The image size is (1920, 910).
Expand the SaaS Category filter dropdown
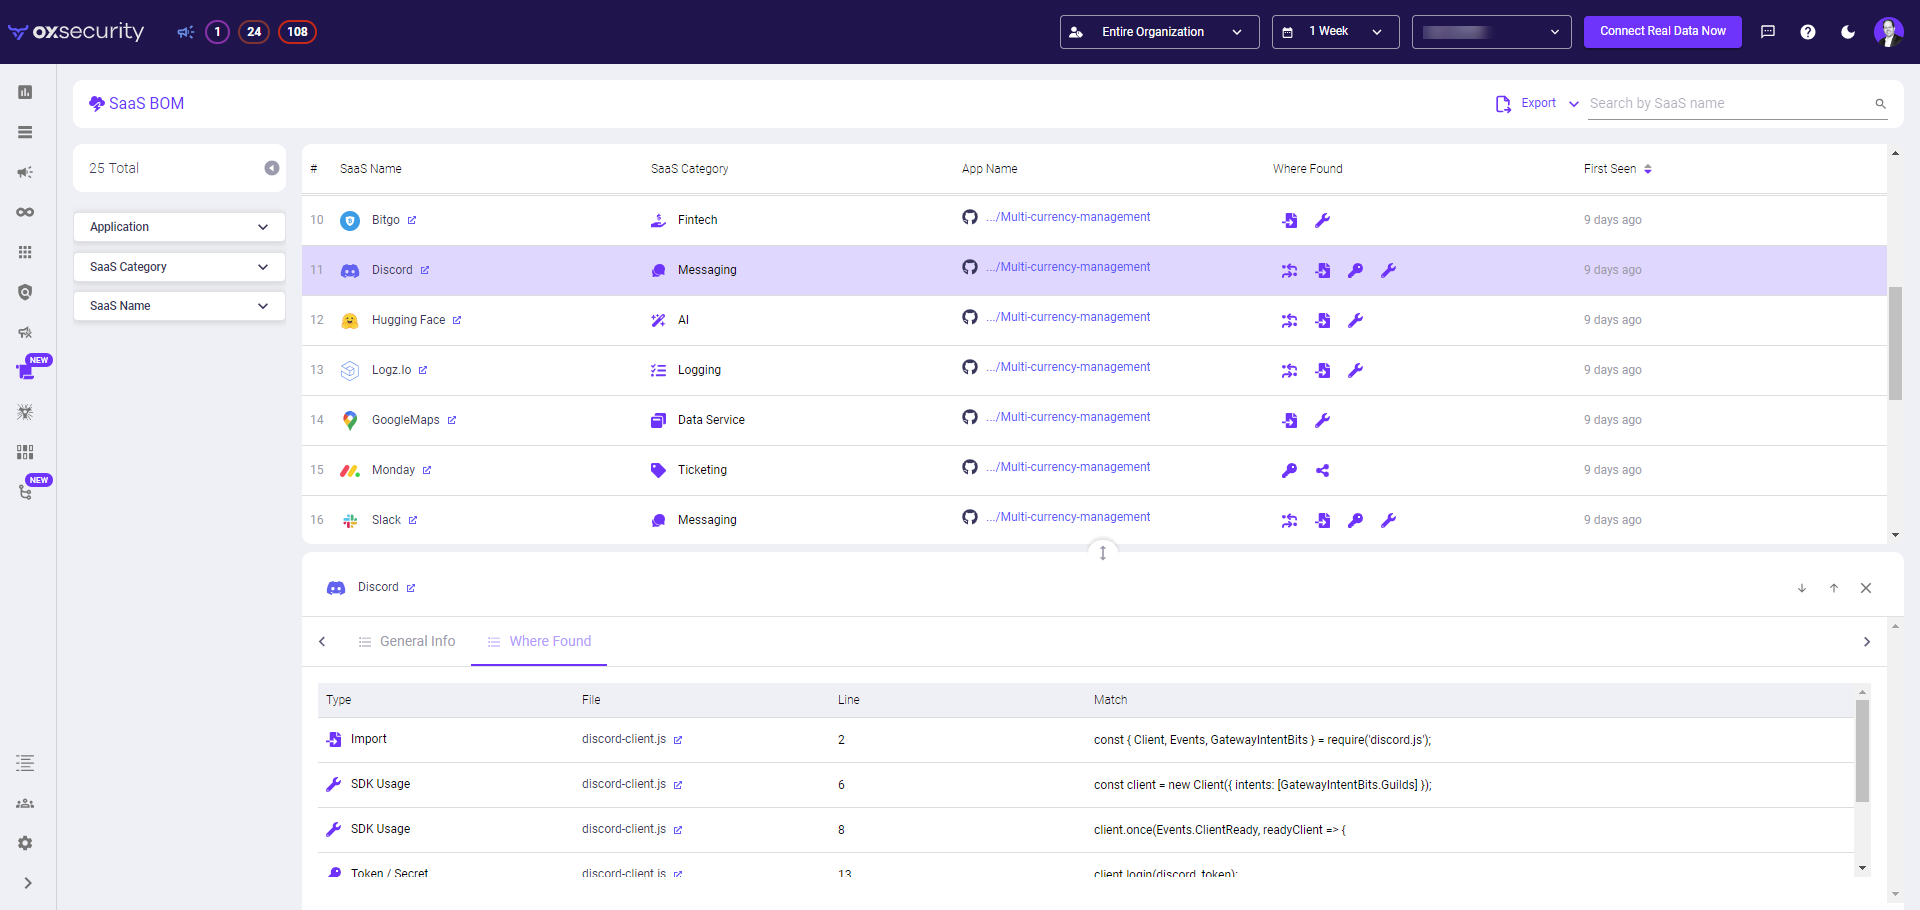[x=180, y=267]
